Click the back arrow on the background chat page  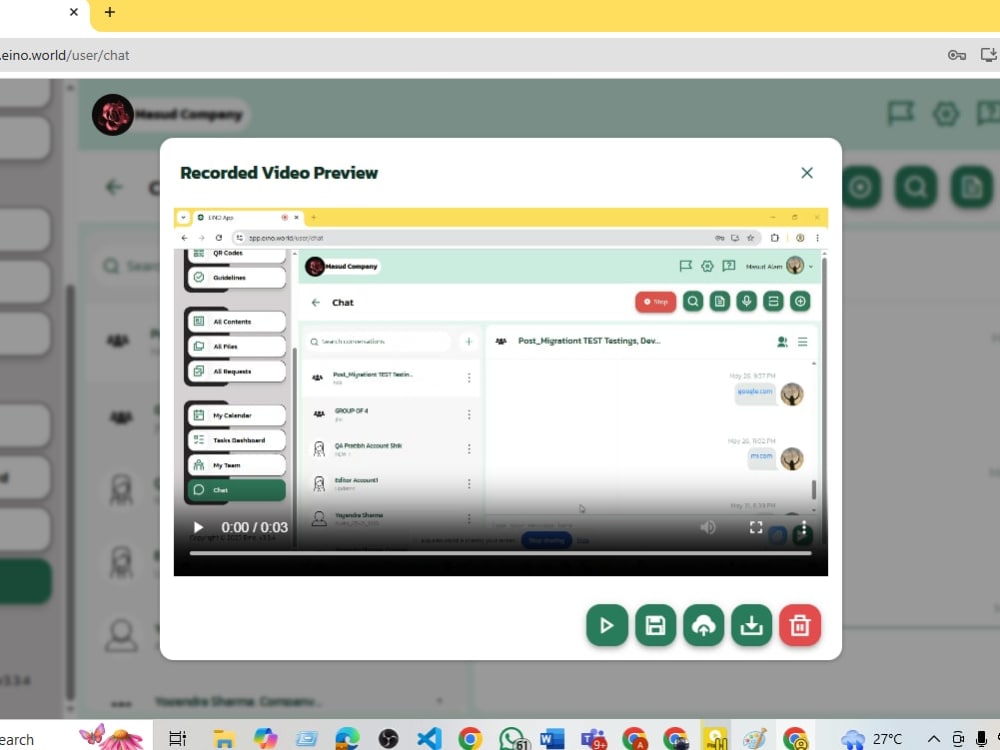pos(114,187)
